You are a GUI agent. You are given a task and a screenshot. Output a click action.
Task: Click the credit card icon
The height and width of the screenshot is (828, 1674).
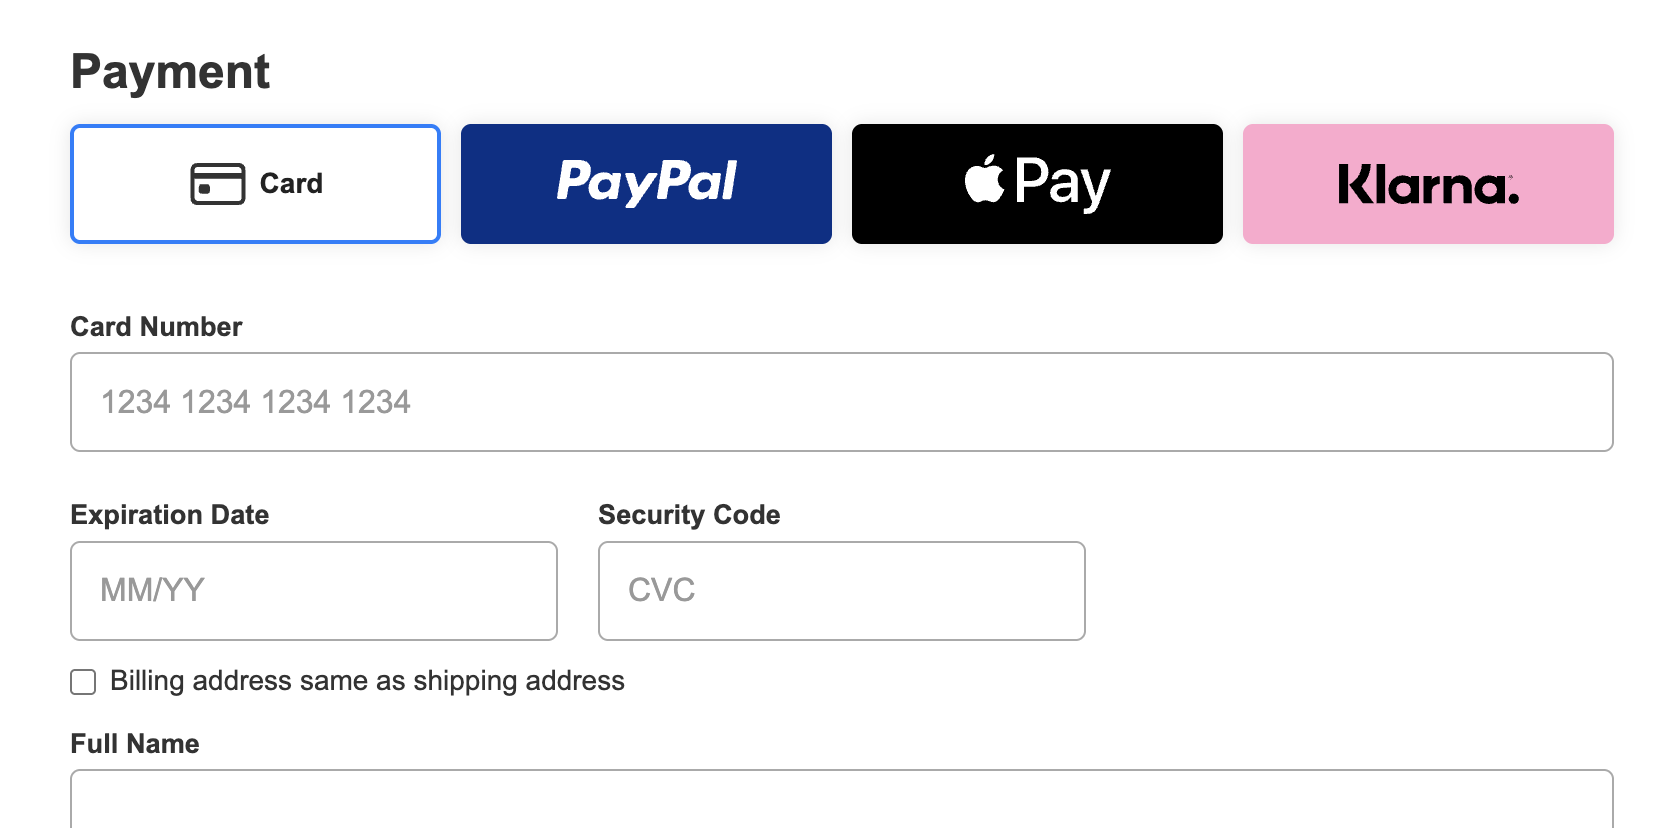(x=217, y=184)
